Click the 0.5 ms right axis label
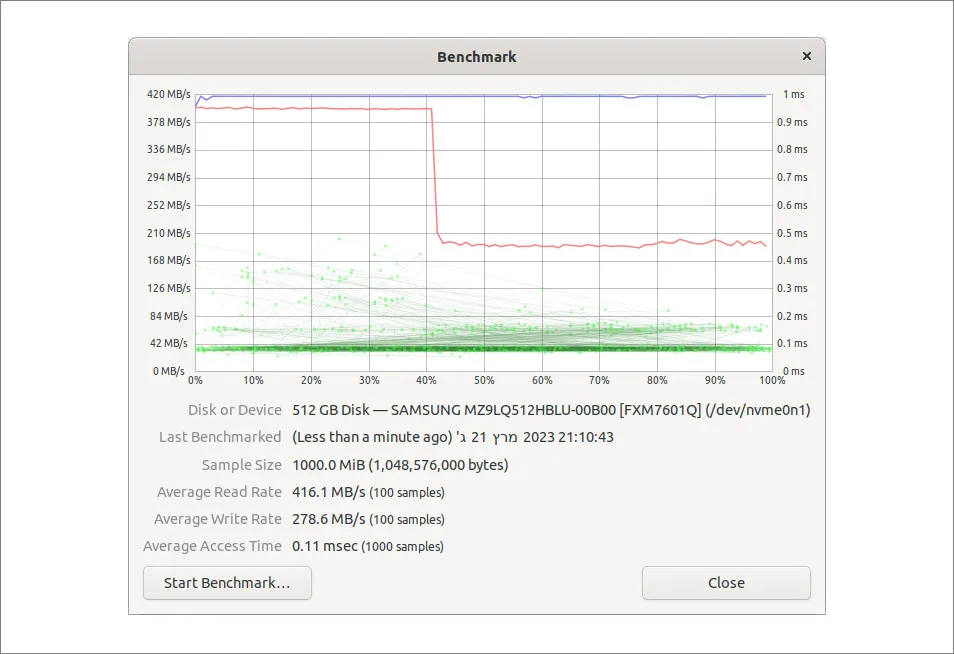 click(794, 233)
